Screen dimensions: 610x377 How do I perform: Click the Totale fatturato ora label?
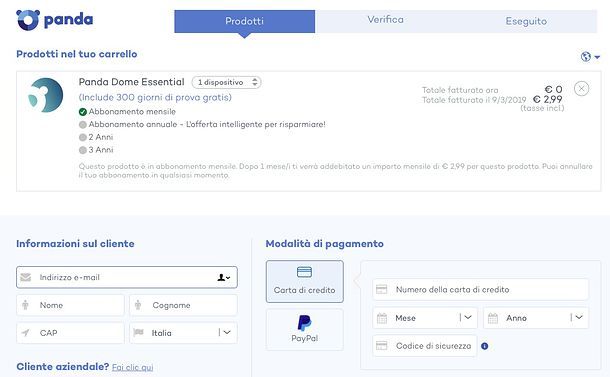tap(460, 90)
